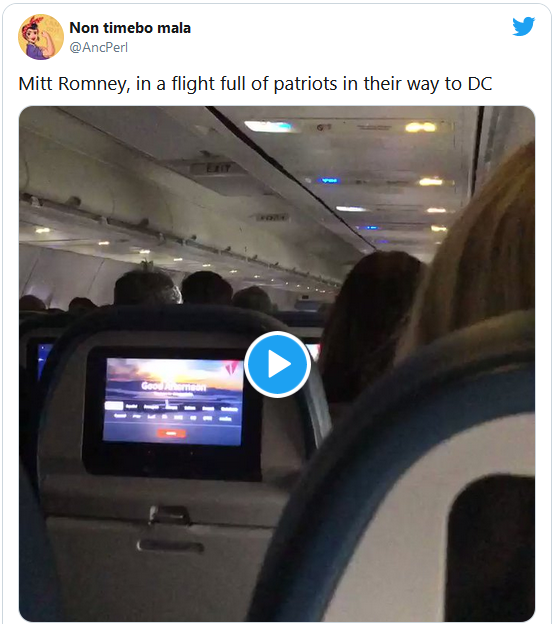Open the @AncPerl handle link
This screenshot has width=556, height=624.
pos(99,47)
